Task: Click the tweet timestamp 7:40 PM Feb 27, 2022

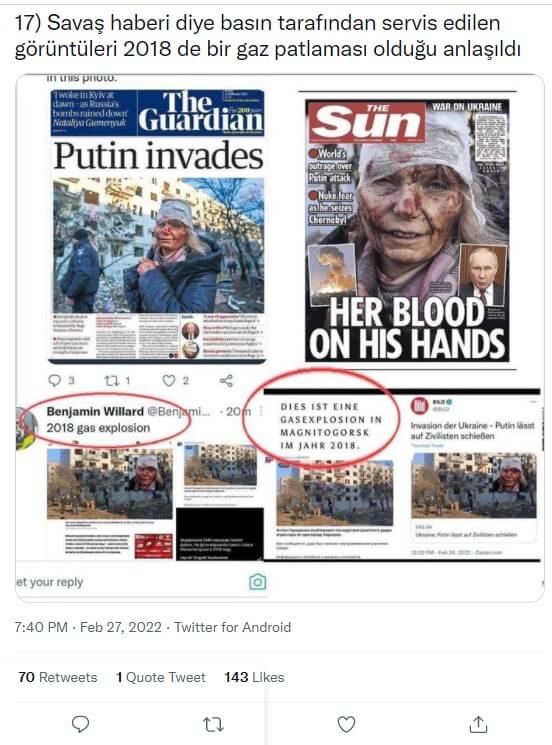Action: tap(88, 627)
